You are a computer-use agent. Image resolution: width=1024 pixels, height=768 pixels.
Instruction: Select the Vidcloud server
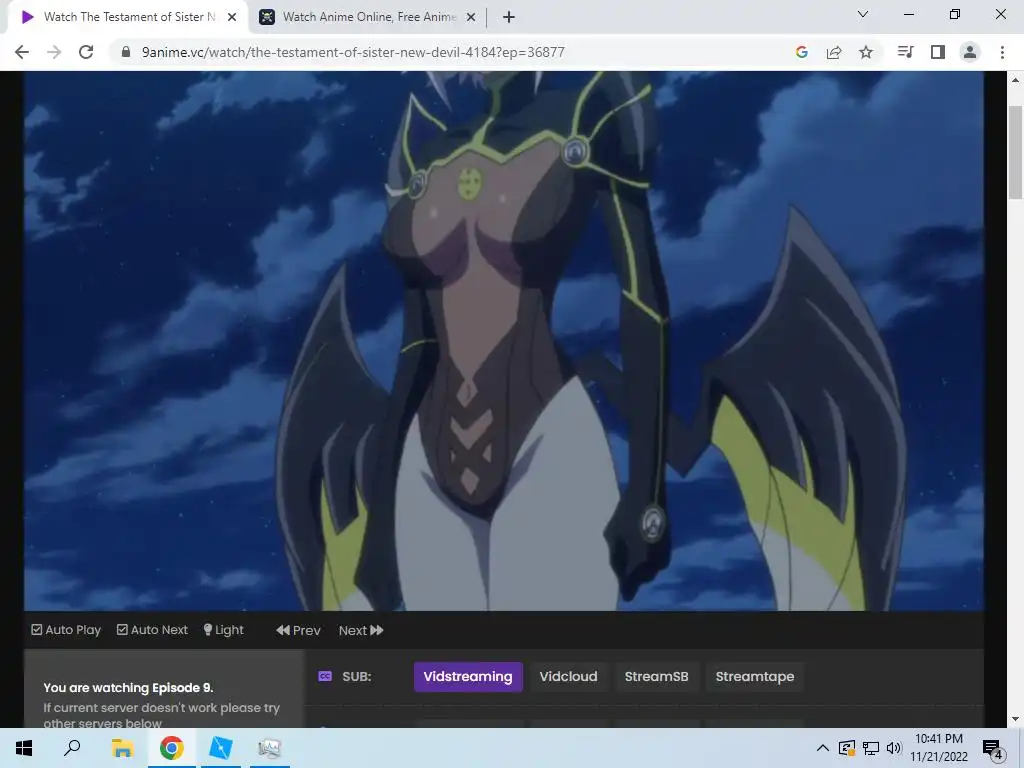(x=568, y=677)
